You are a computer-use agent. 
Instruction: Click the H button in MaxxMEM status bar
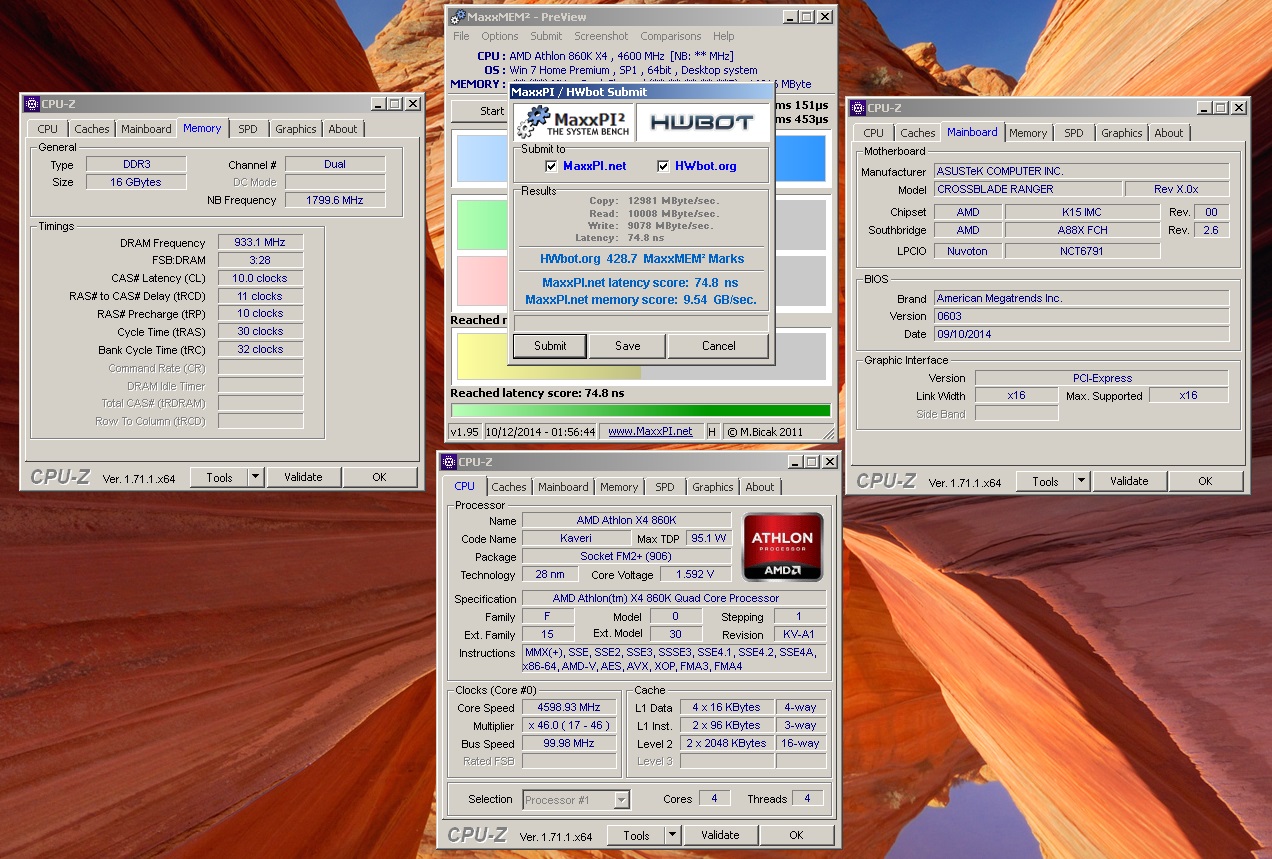tap(712, 431)
